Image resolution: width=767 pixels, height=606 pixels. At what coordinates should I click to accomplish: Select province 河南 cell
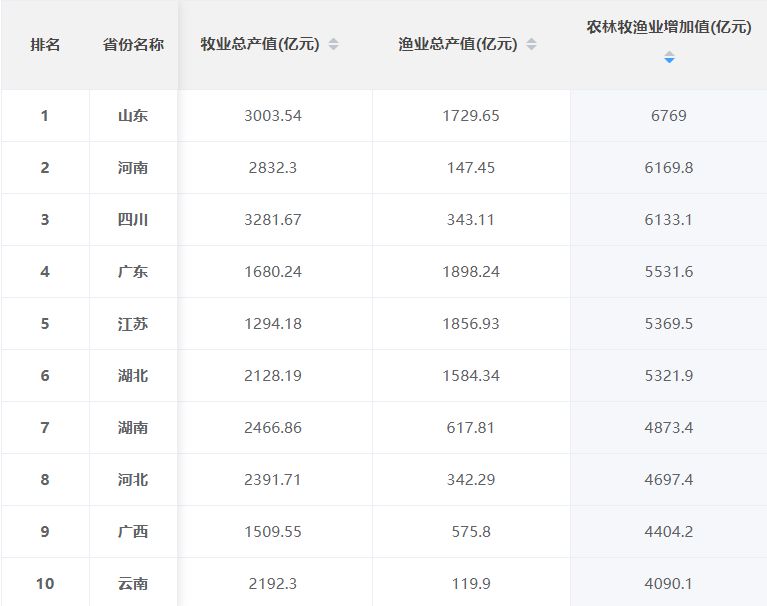click(x=133, y=168)
